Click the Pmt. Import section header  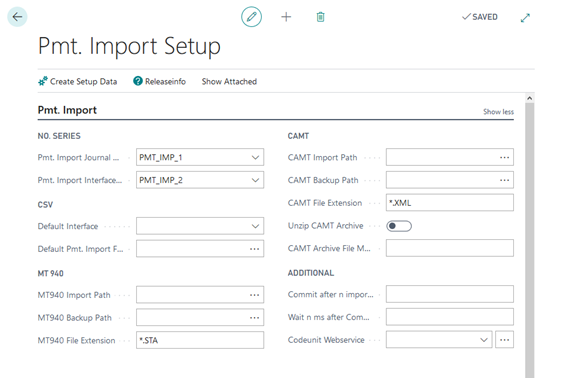click(x=67, y=110)
